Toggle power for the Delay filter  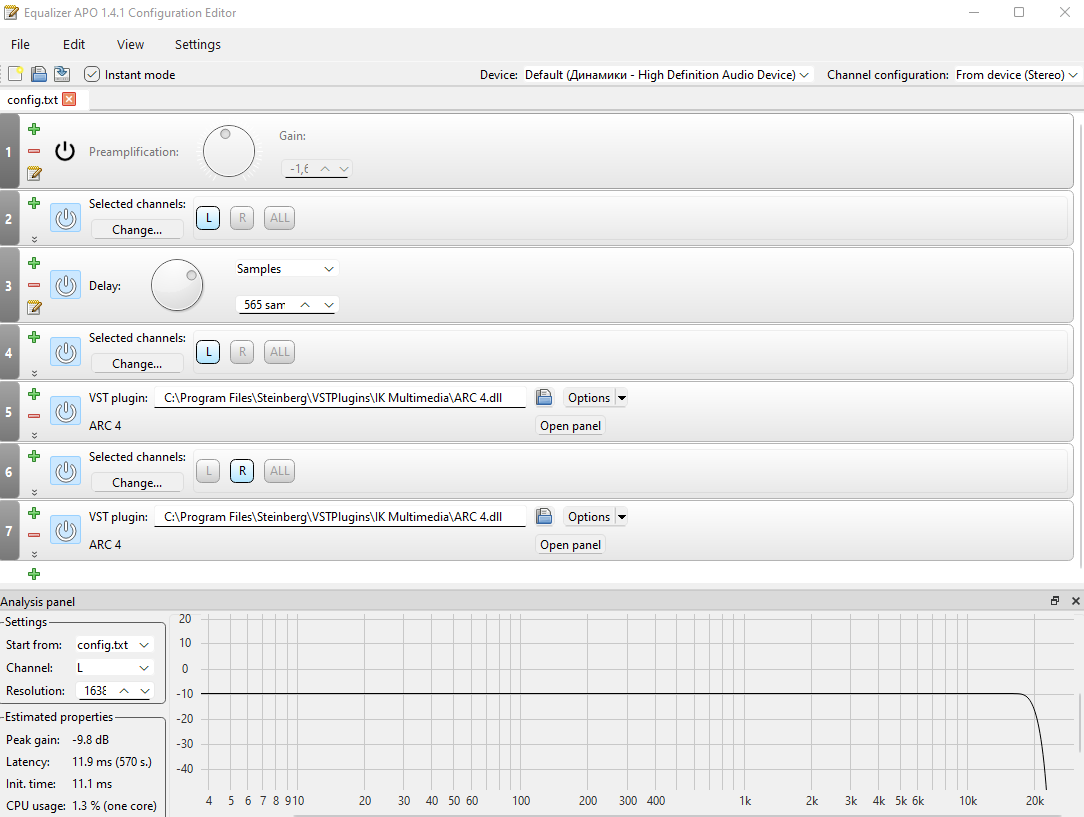[66, 285]
